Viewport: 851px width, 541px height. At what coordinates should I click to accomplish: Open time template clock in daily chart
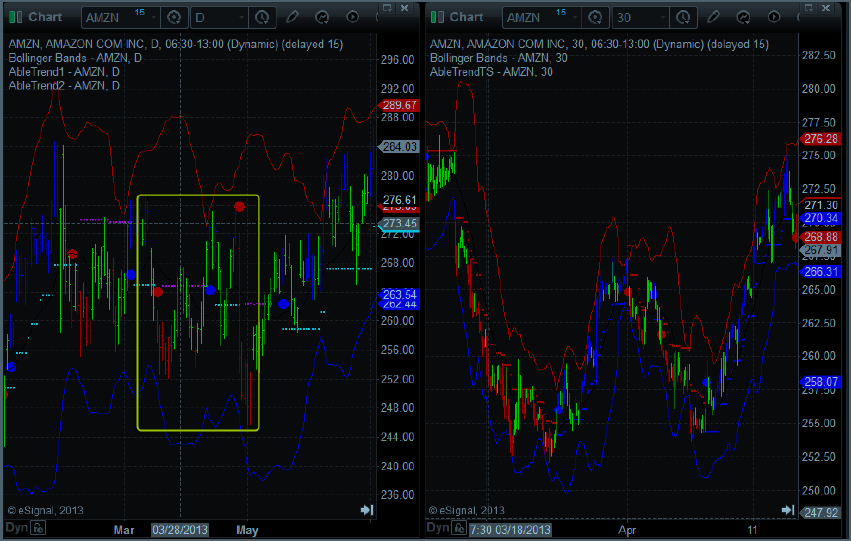(262, 17)
